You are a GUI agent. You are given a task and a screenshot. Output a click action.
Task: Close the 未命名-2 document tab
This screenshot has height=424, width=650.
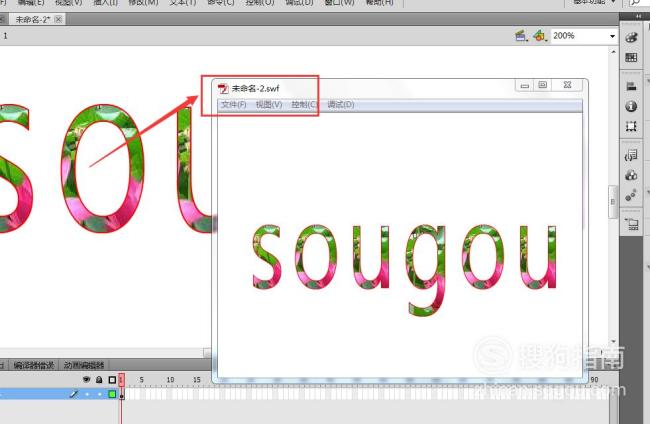59,19
